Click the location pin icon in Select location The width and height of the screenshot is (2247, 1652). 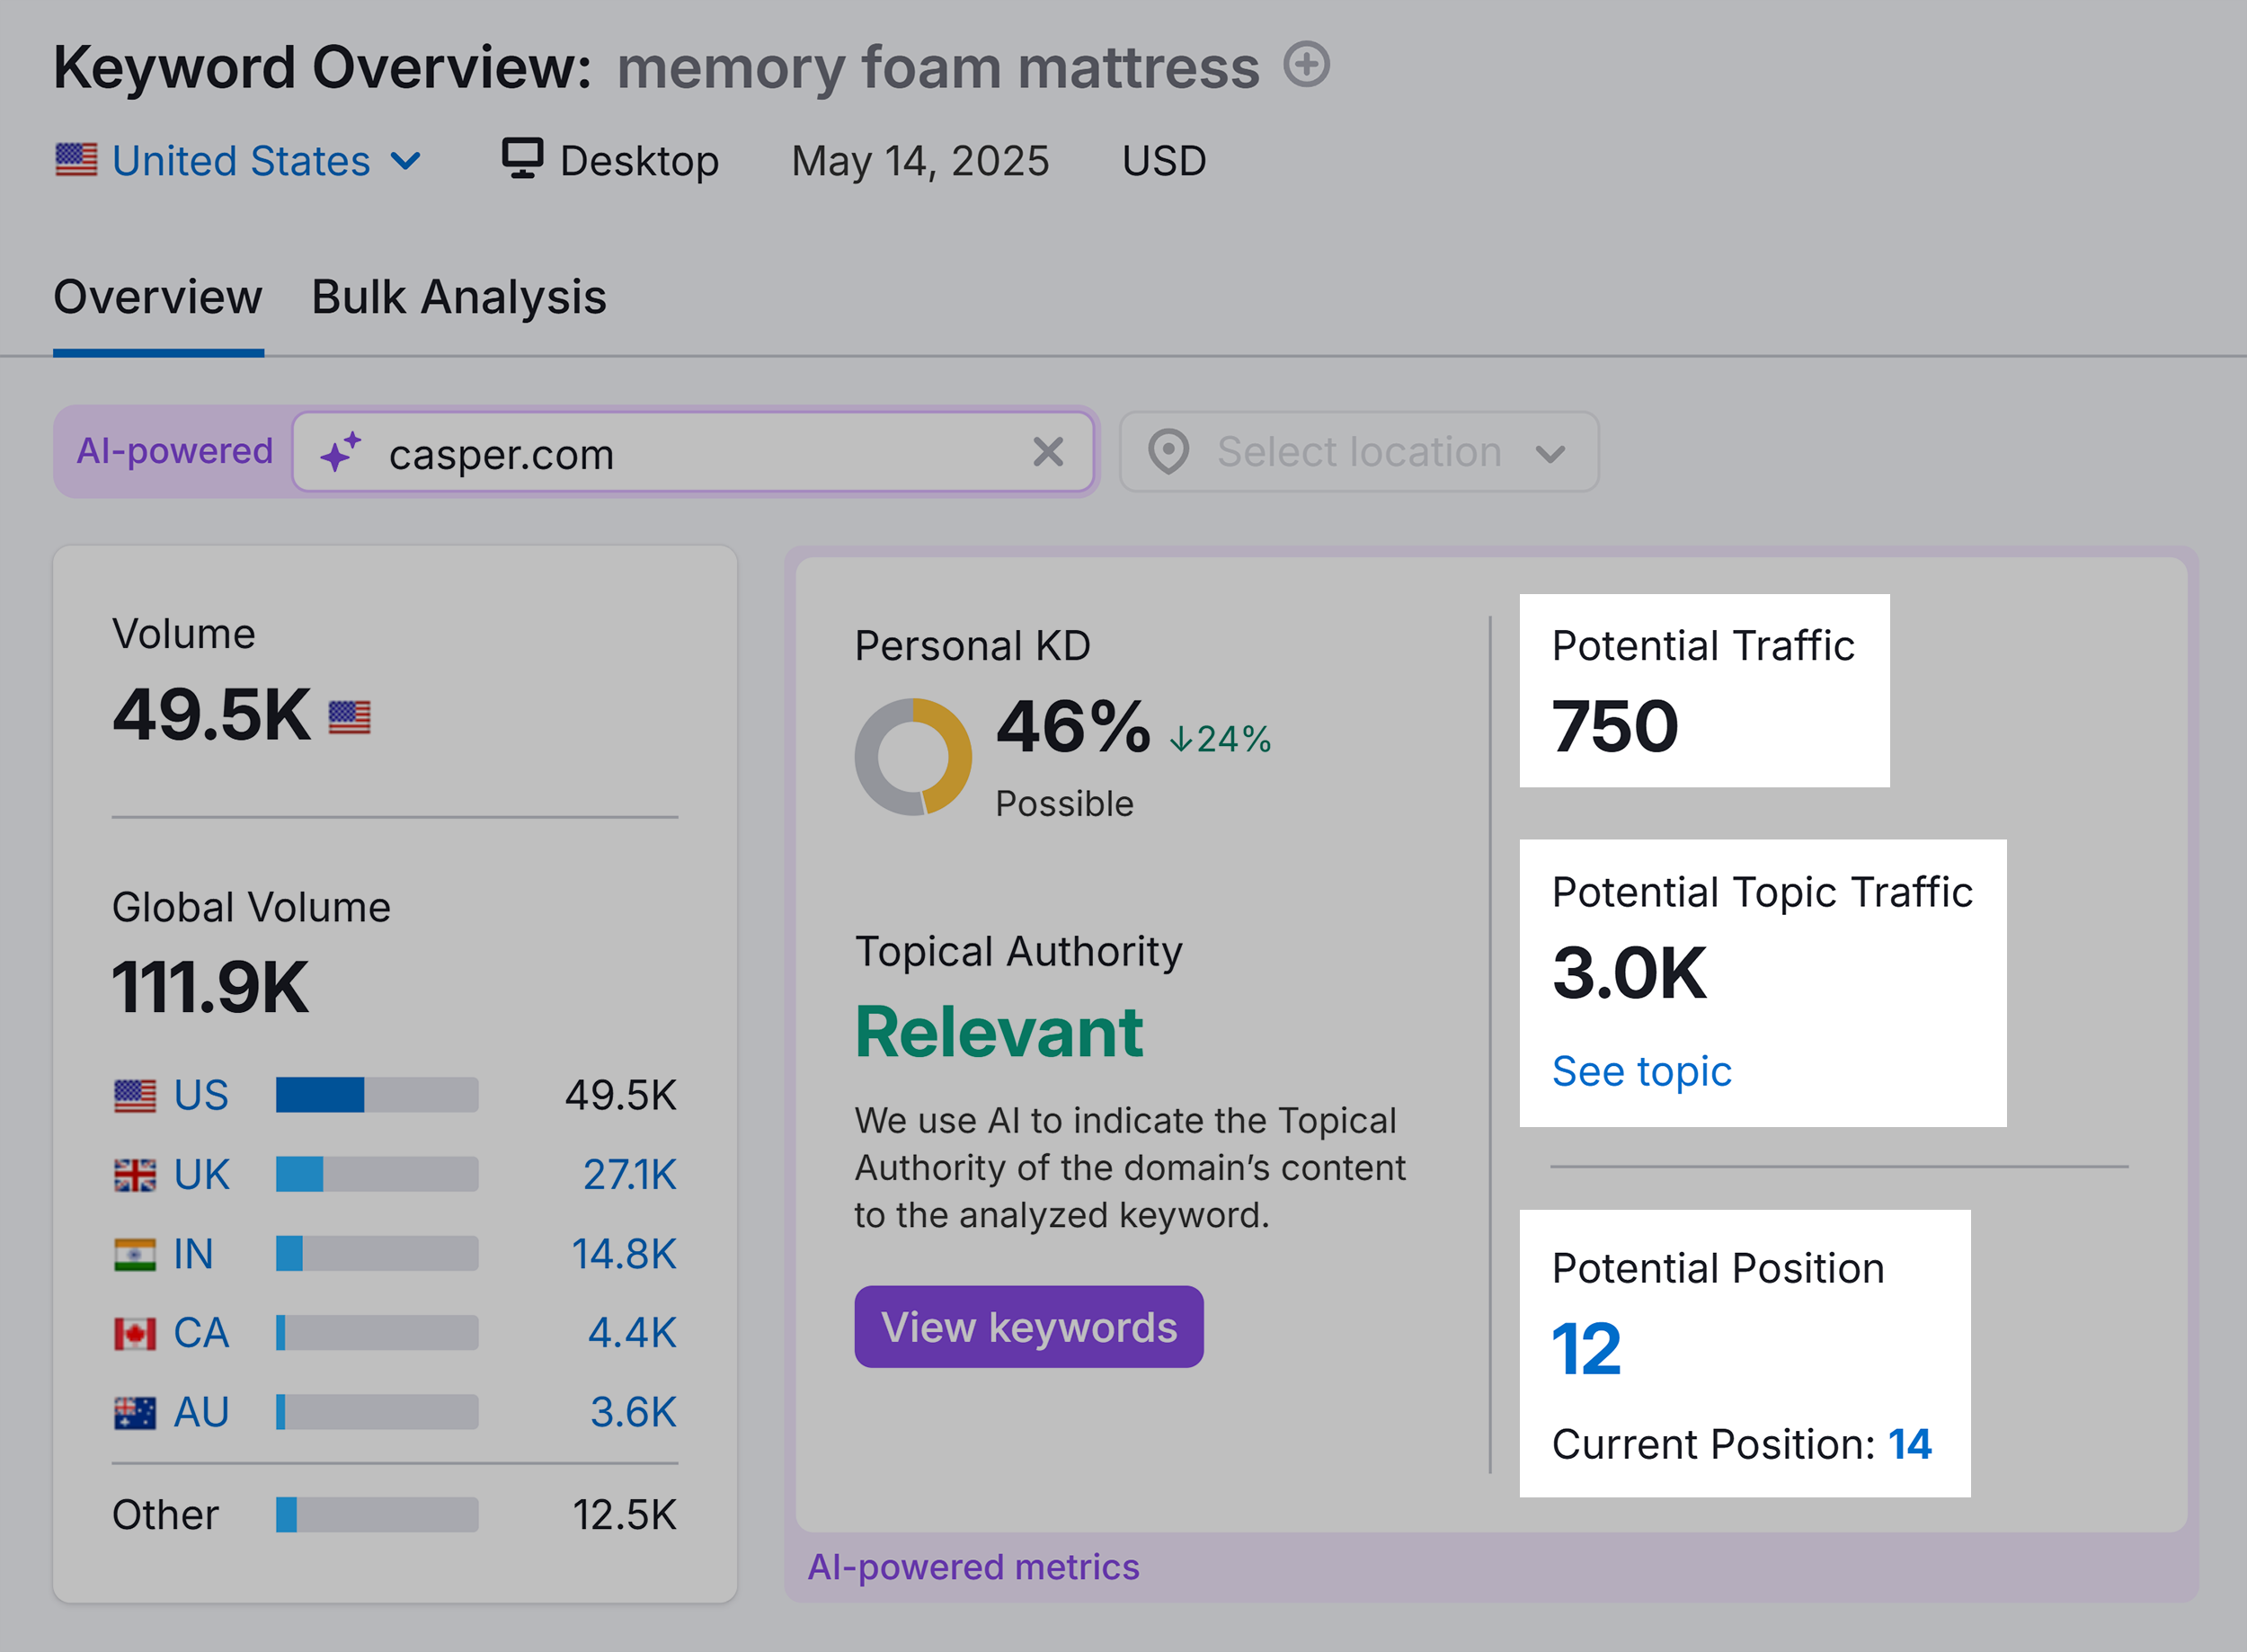click(x=1170, y=452)
